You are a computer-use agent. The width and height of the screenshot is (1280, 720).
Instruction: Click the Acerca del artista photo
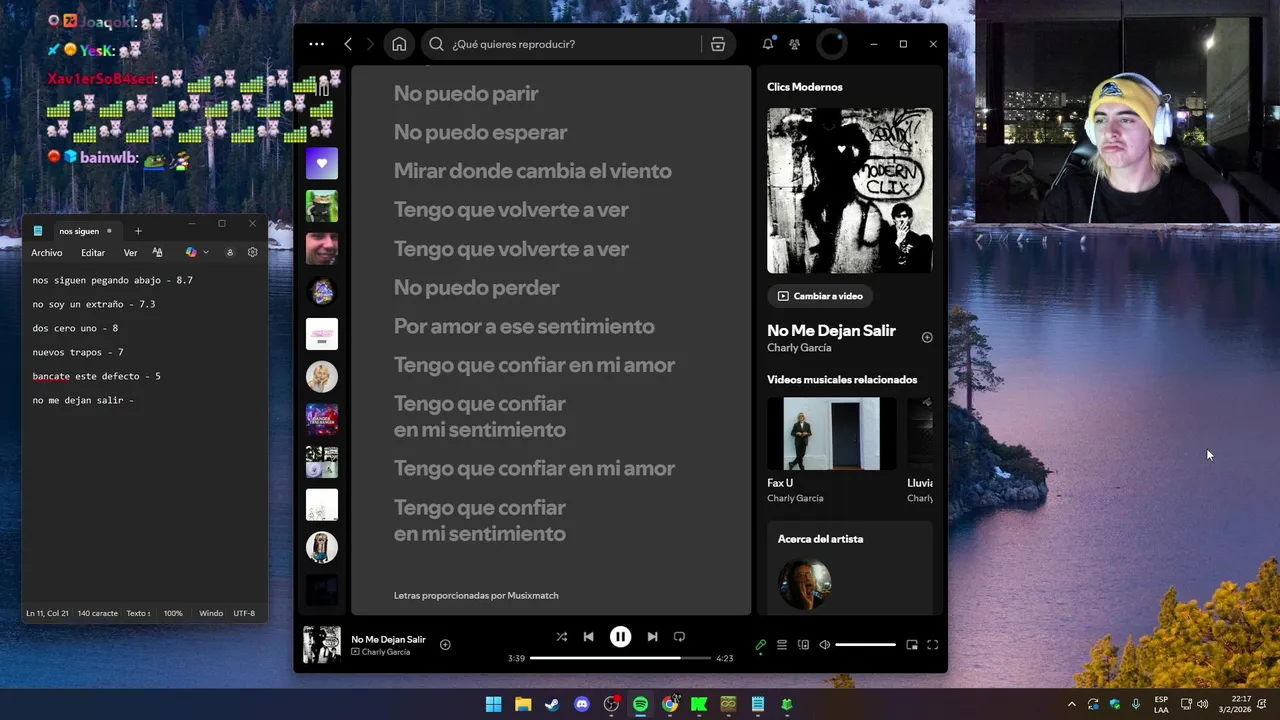click(804, 584)
